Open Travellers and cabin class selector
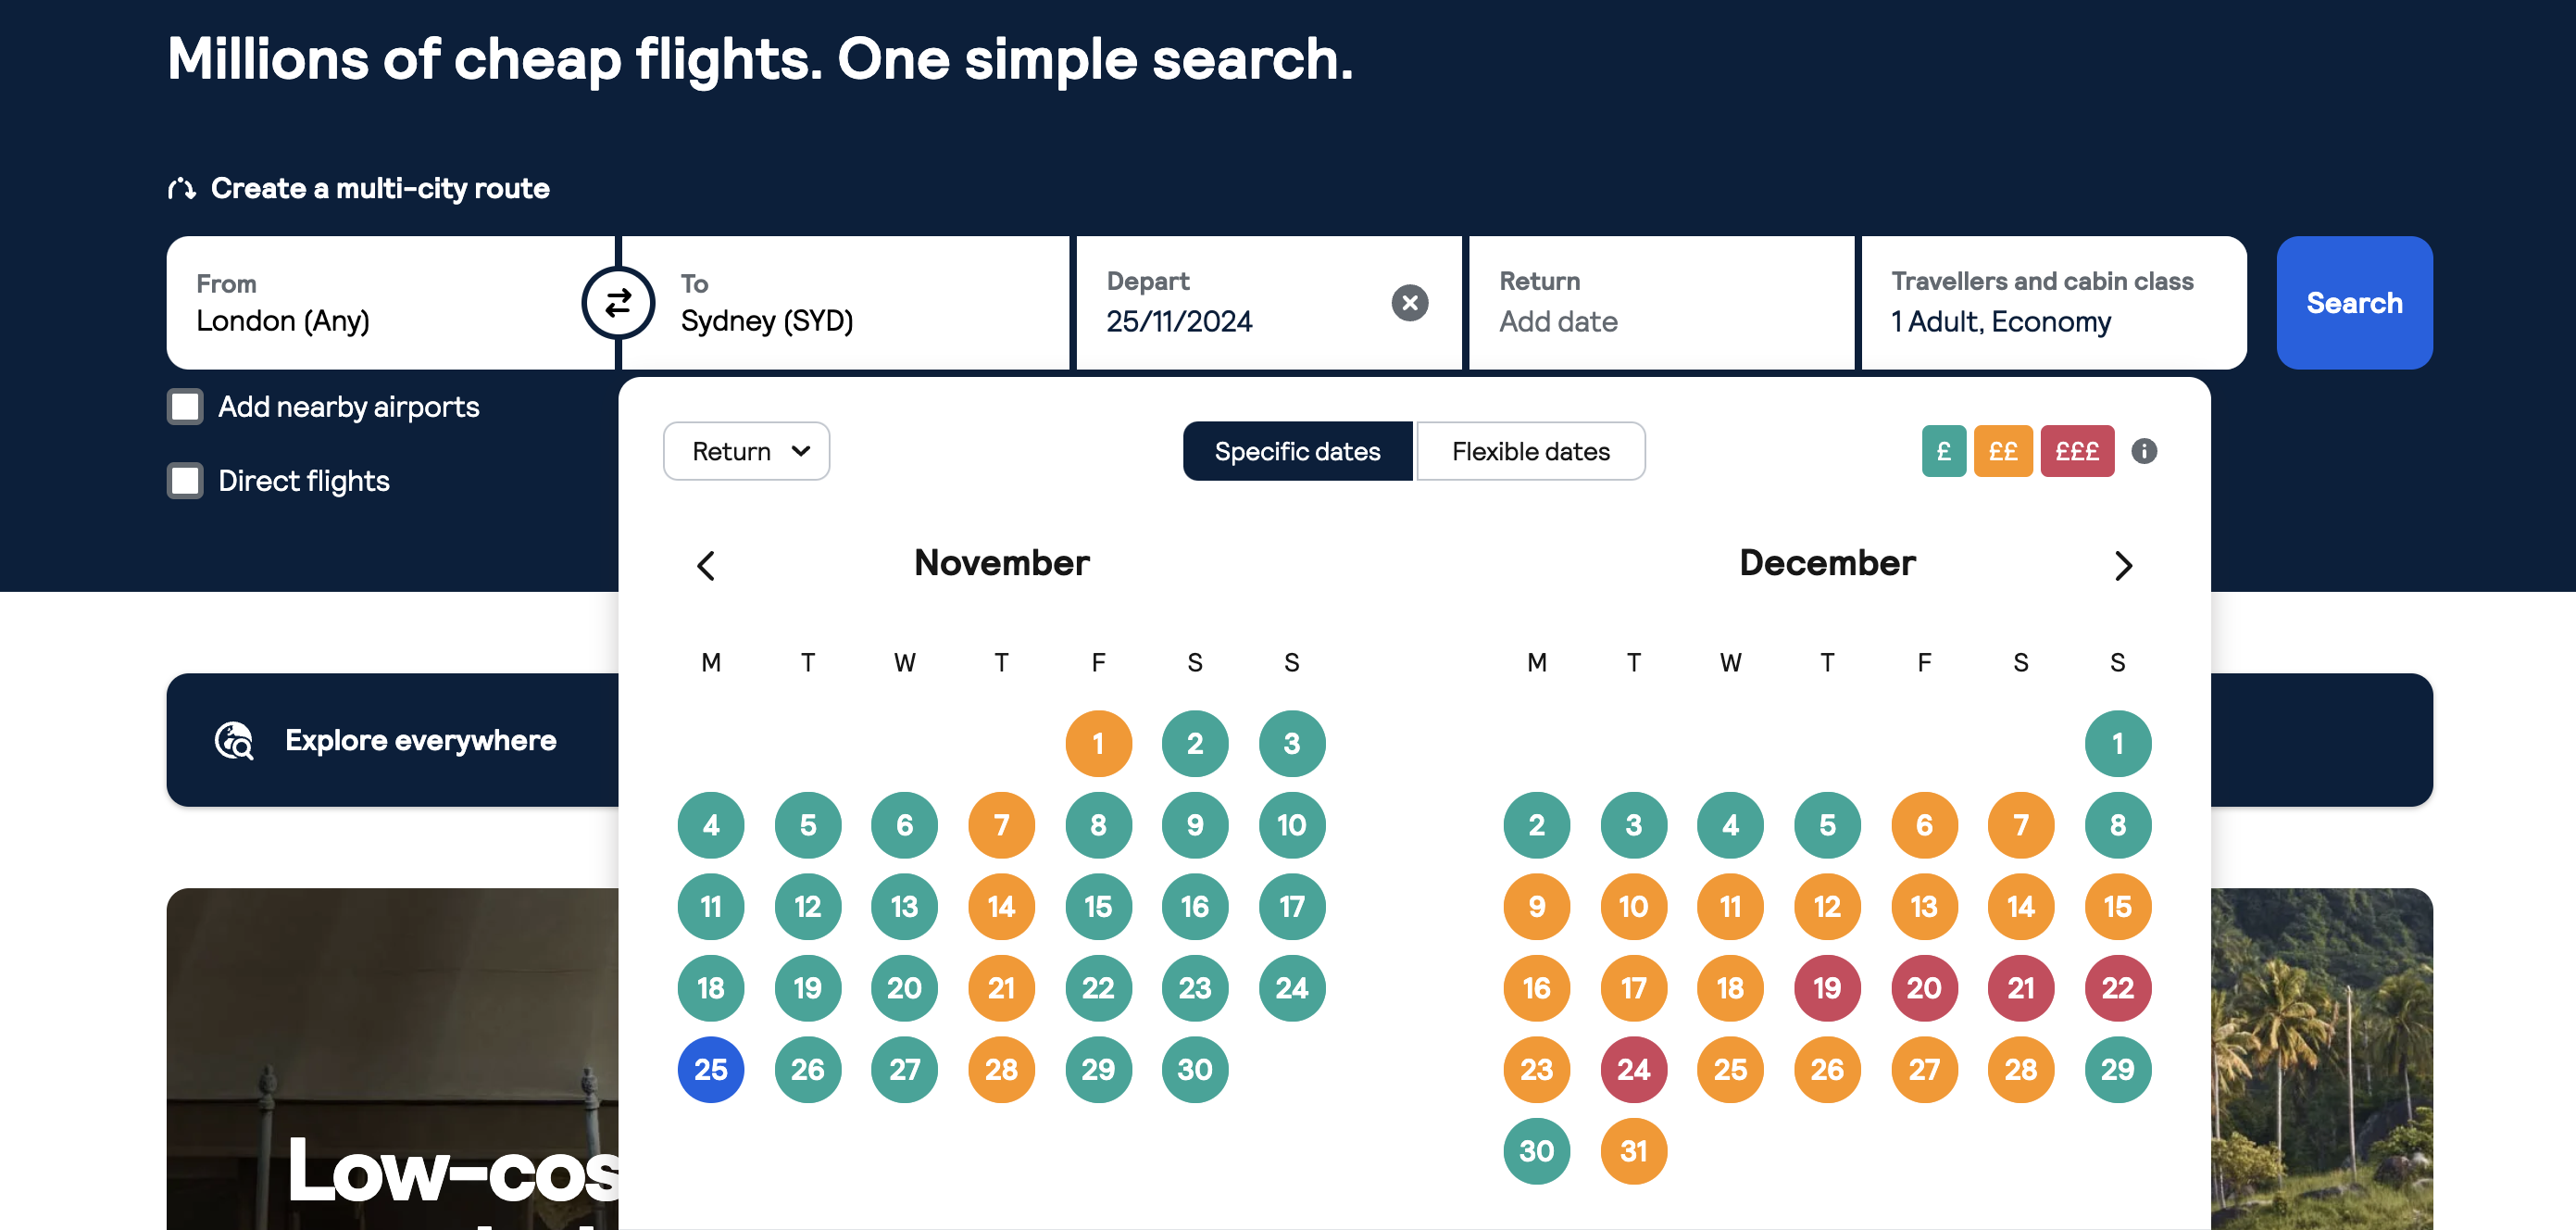 click(2054, 302)
